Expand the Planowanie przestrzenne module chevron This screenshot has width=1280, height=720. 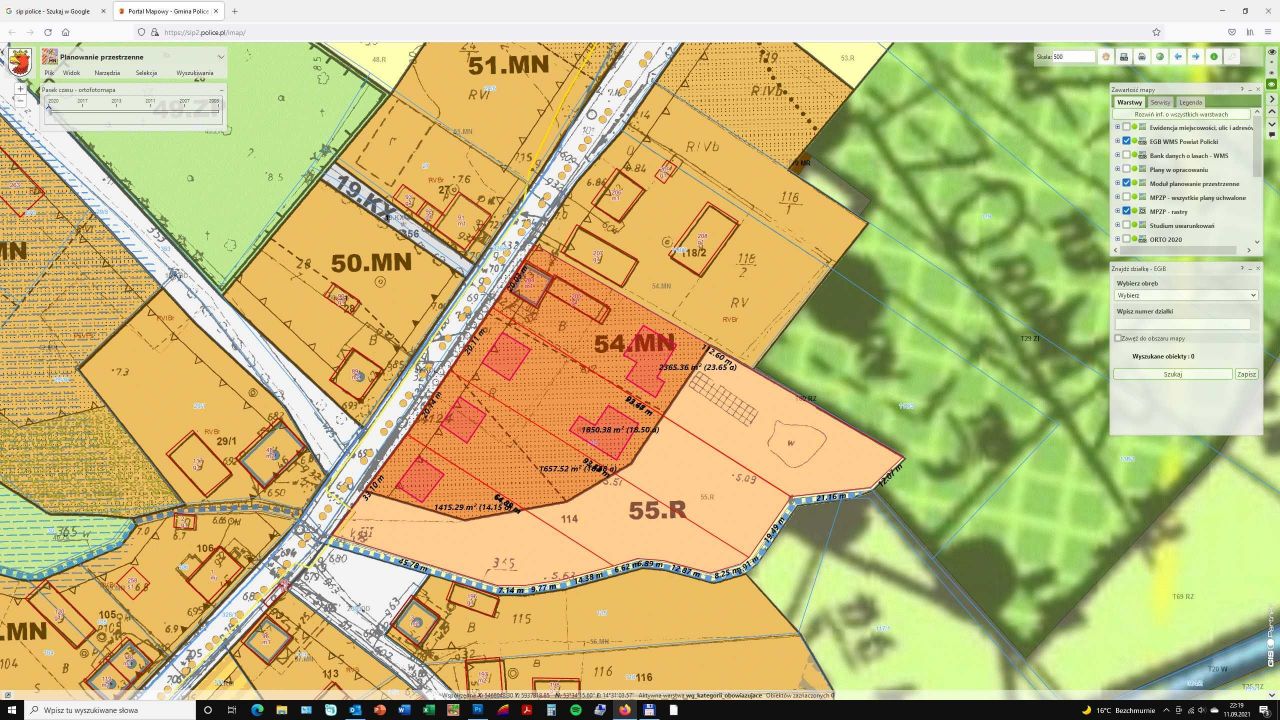click(221, 57)
